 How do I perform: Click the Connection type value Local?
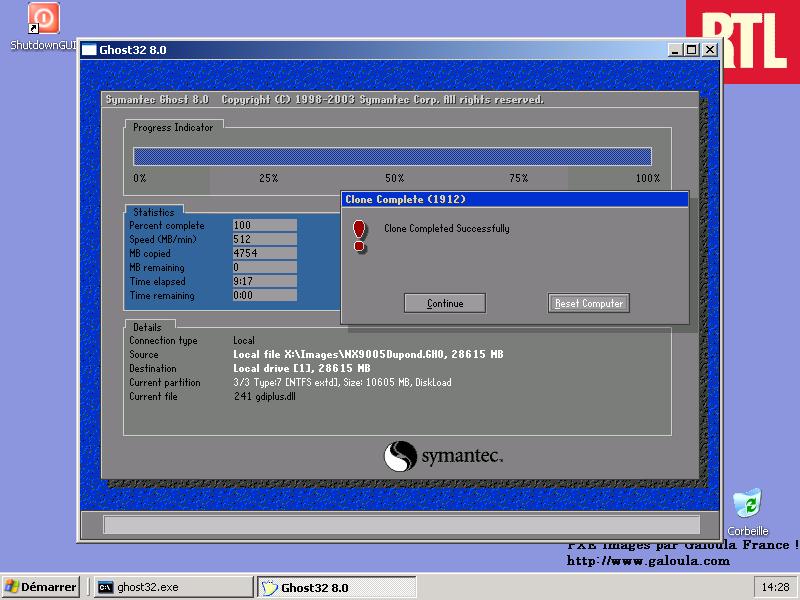244,340
